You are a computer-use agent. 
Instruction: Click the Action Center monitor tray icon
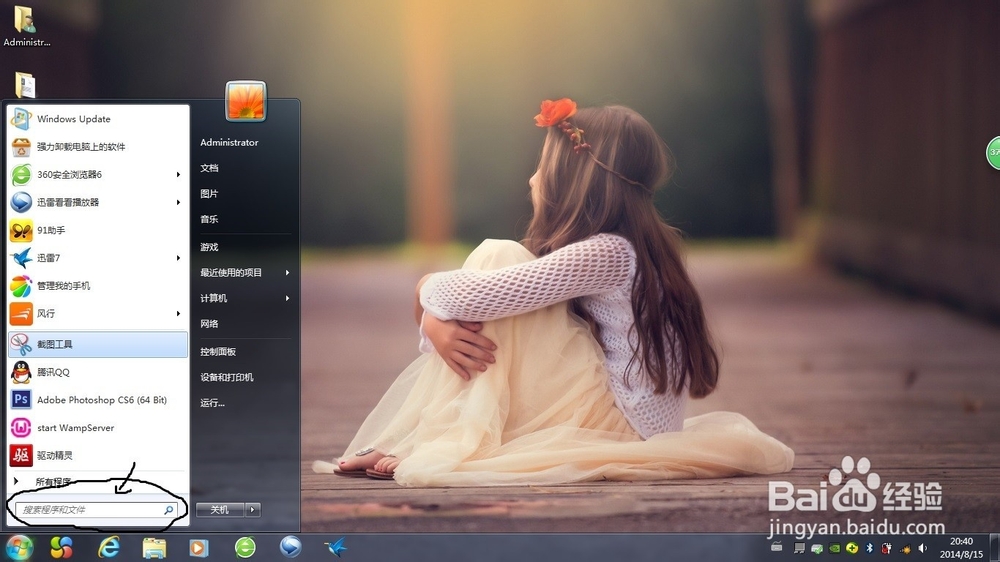coord(799,548)
